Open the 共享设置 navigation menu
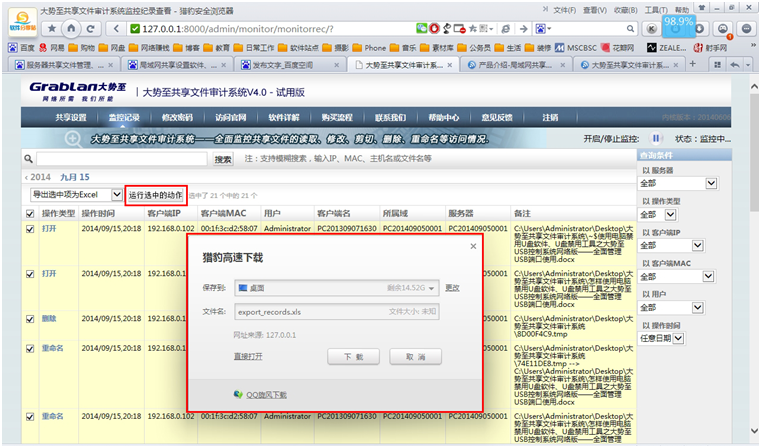 (70, 117)
